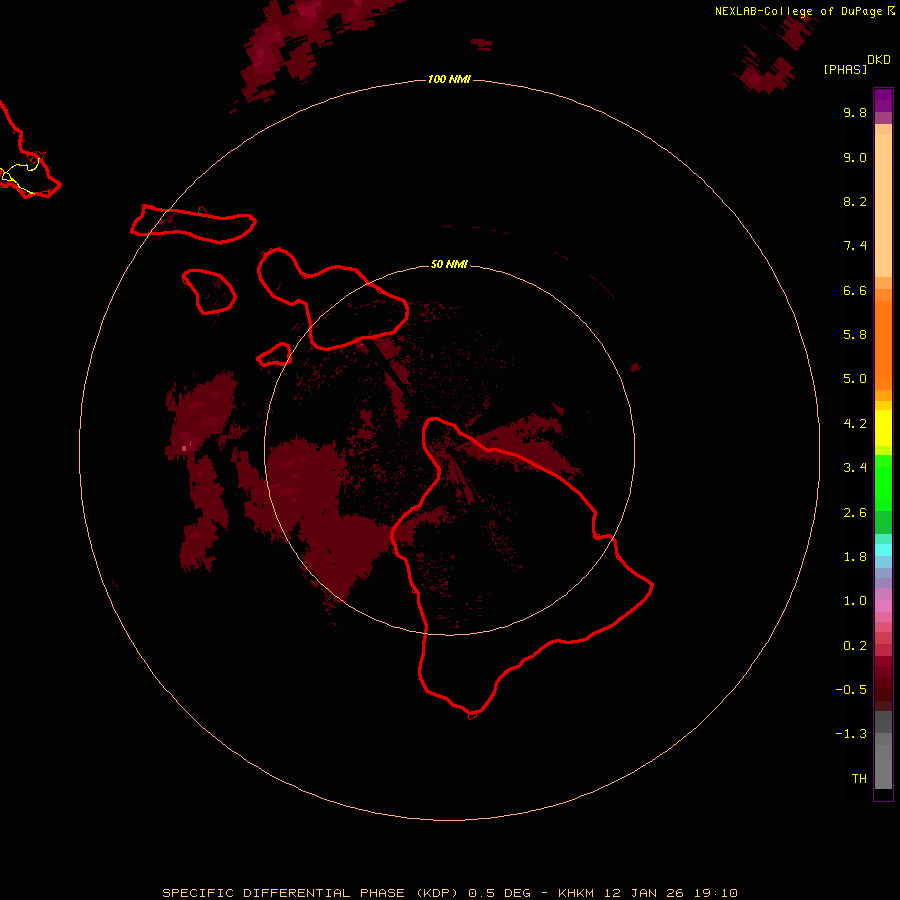Click the 1.8 value on the color scale
The image size is (900, 900).
[x=855, y=557]
